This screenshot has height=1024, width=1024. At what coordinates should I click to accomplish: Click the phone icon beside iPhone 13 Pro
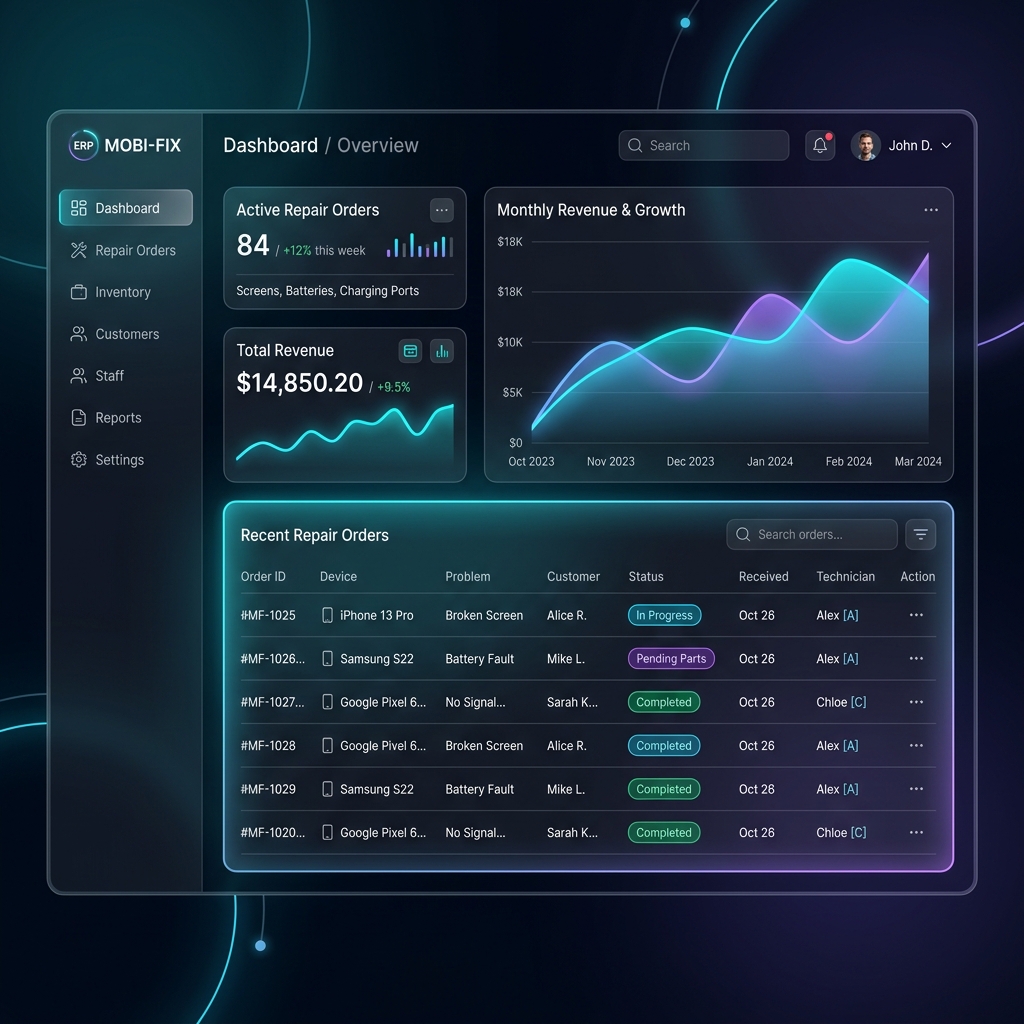328,615
